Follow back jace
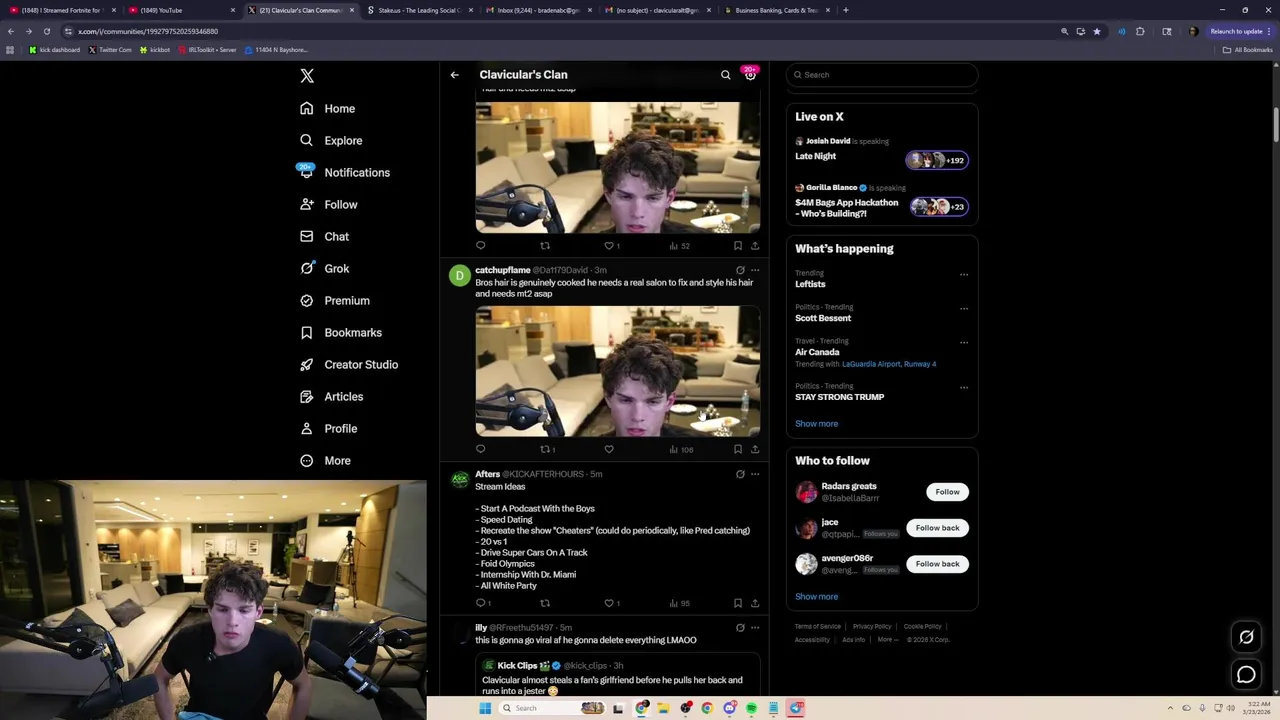1280x720 pixels. pos(937,528)
